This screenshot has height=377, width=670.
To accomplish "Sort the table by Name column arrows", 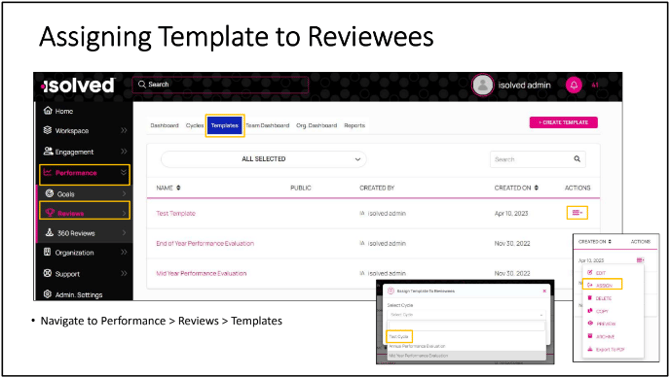I will tap(179, 188).
